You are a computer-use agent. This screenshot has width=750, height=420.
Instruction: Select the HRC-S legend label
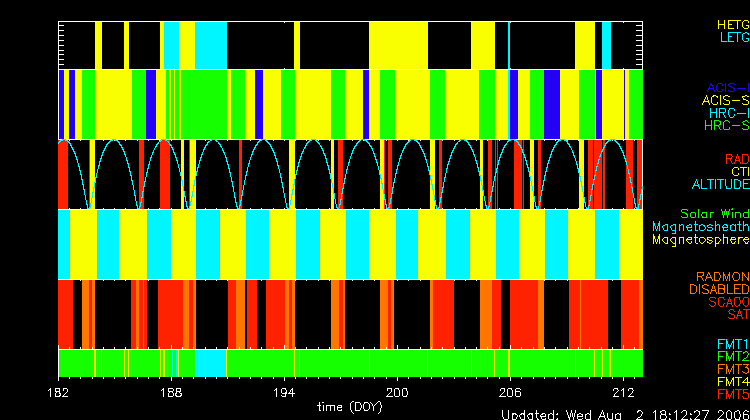click(726, 126)
